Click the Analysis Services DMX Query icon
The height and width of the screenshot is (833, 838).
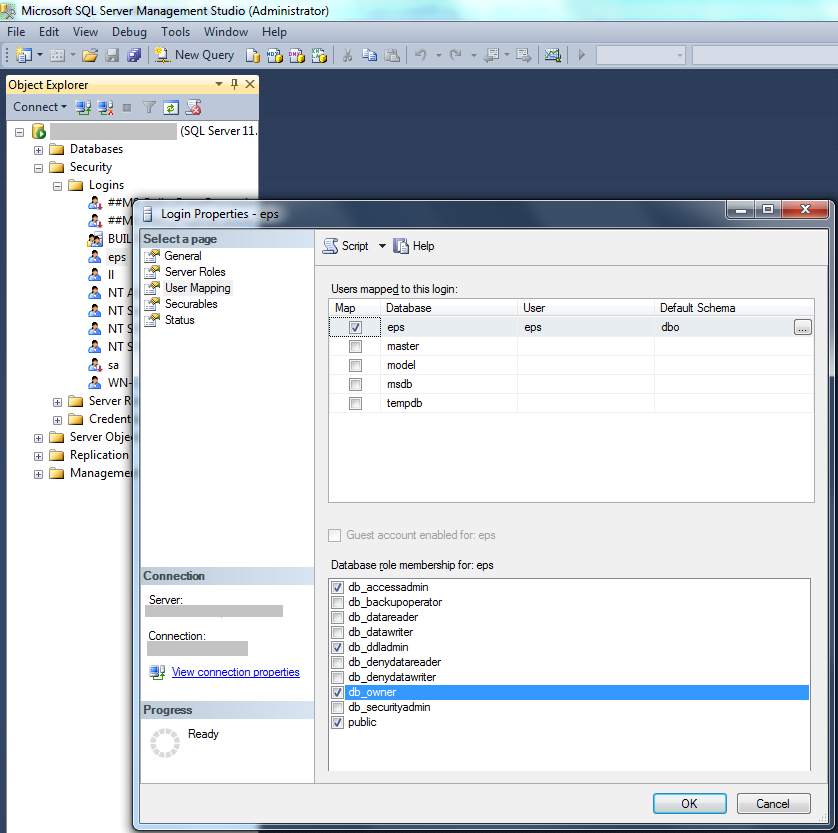pyautogui.click(x=297, y=55)
